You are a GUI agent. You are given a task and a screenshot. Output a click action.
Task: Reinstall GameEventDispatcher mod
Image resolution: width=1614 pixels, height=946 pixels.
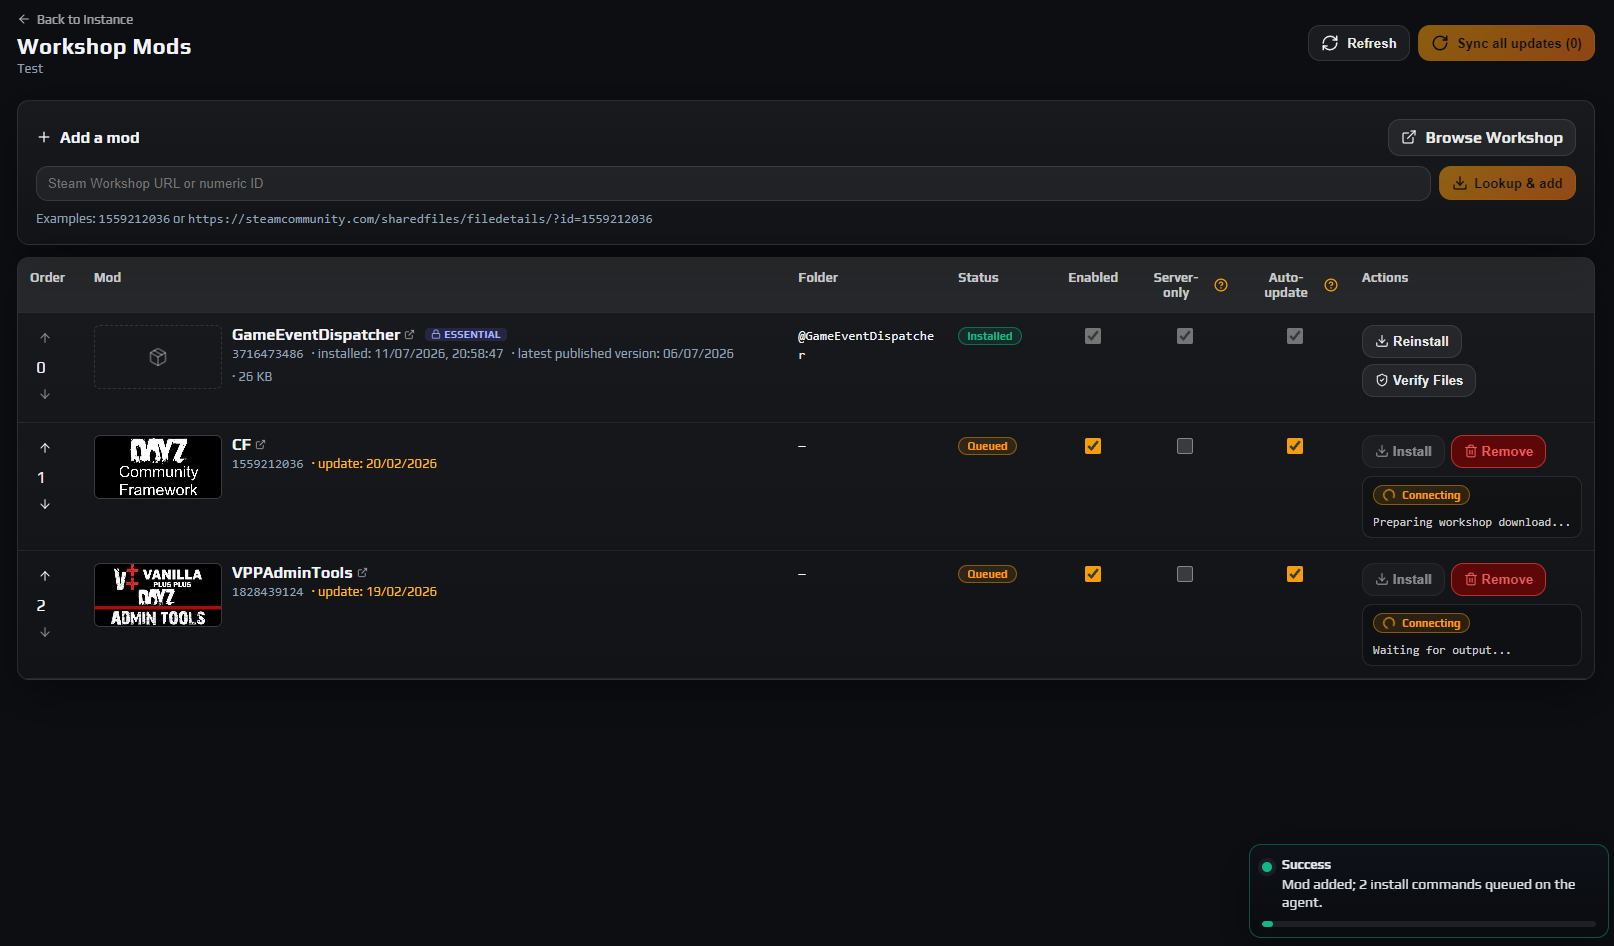1412,341
